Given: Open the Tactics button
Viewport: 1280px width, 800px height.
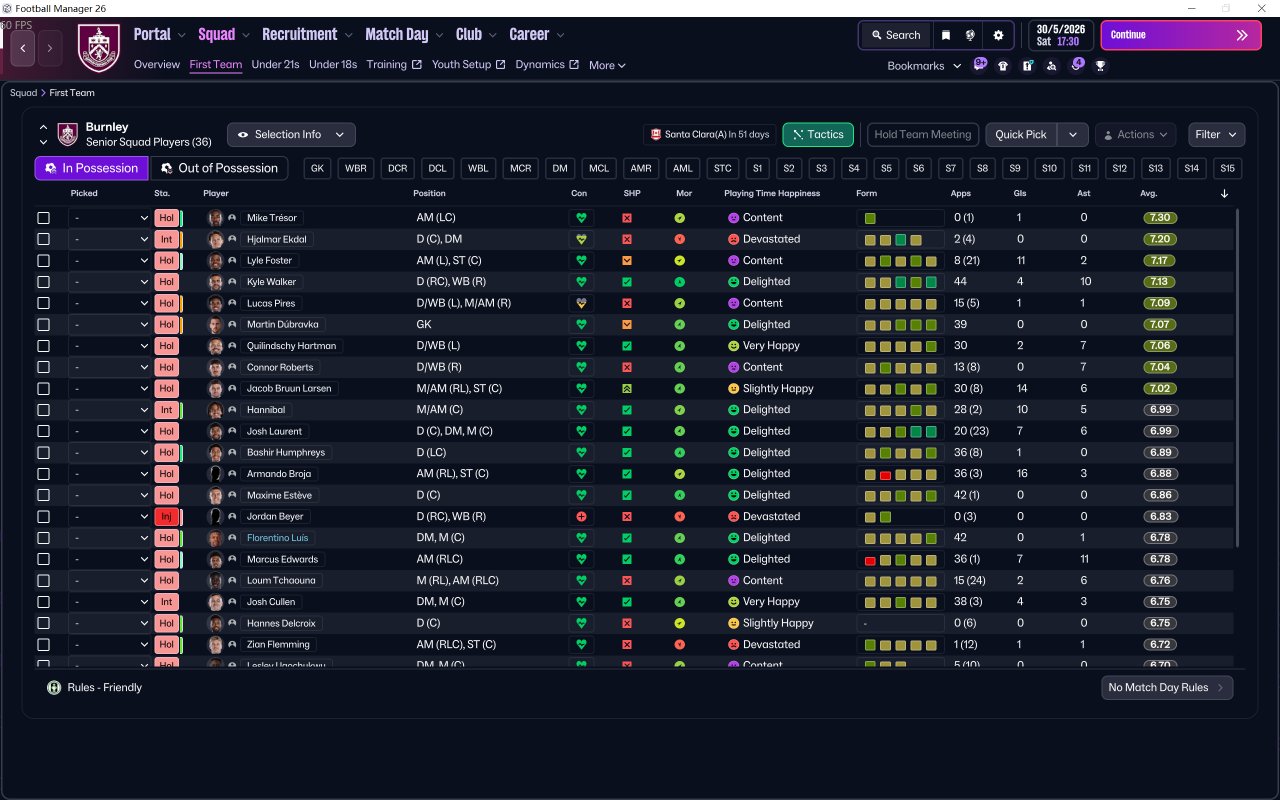Looking at the screenshot, I should 818,135.
